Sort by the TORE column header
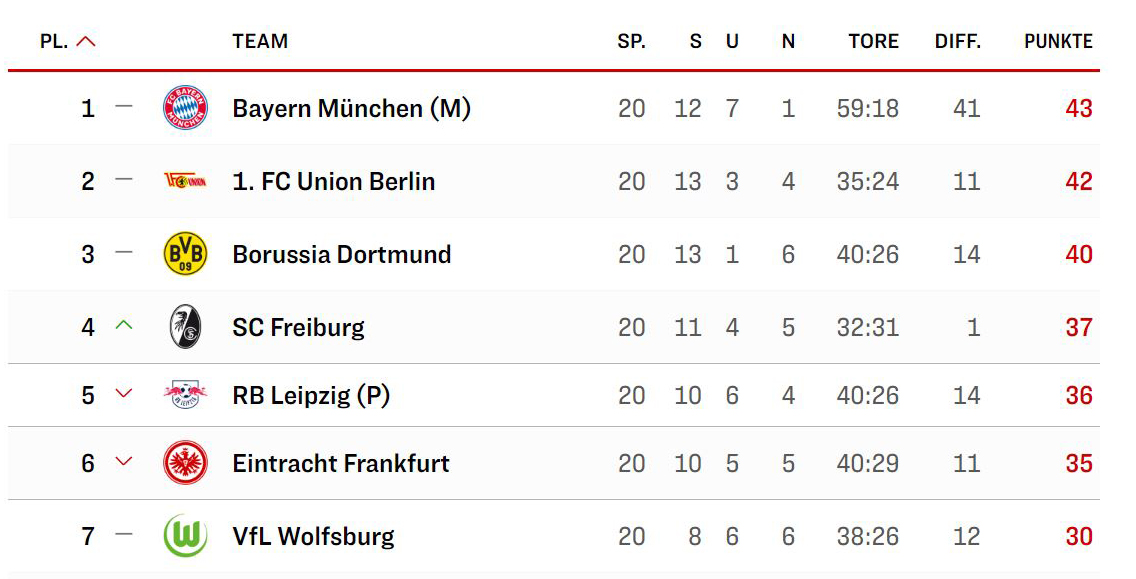The height and width of the screenshot is (579, 1136). pos(873,41)
